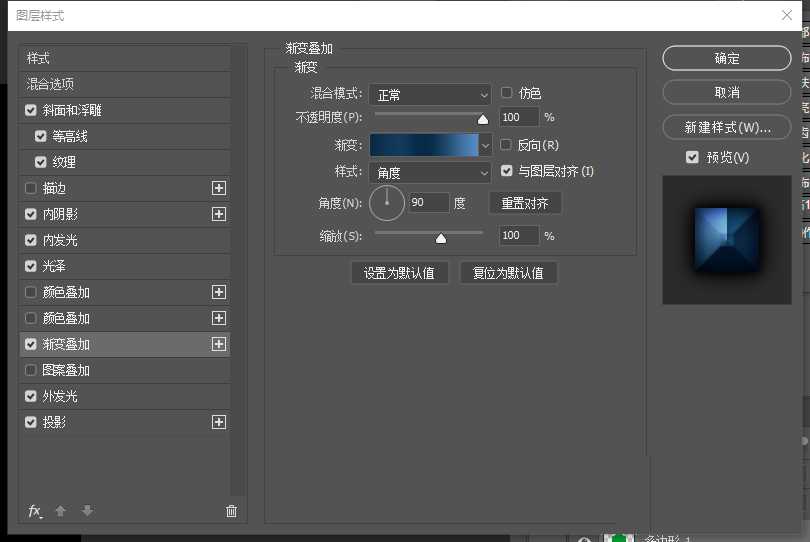The width and height of the screenshot is (810, 542).
Task: Select the 外发光 effect entry
Action: click(60, 396)
